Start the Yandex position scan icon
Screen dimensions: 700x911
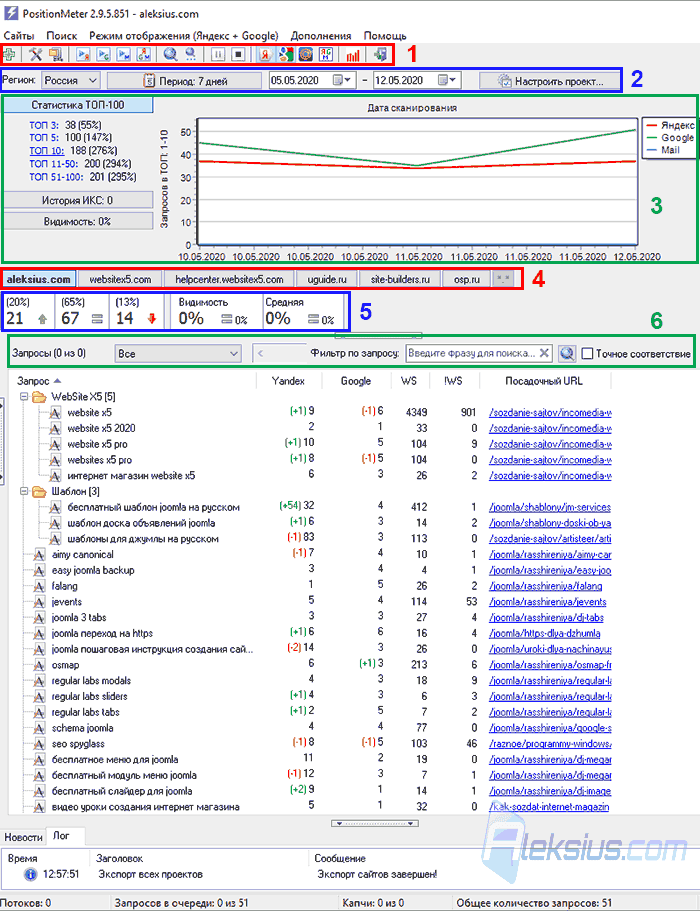[x=83, y=55]
